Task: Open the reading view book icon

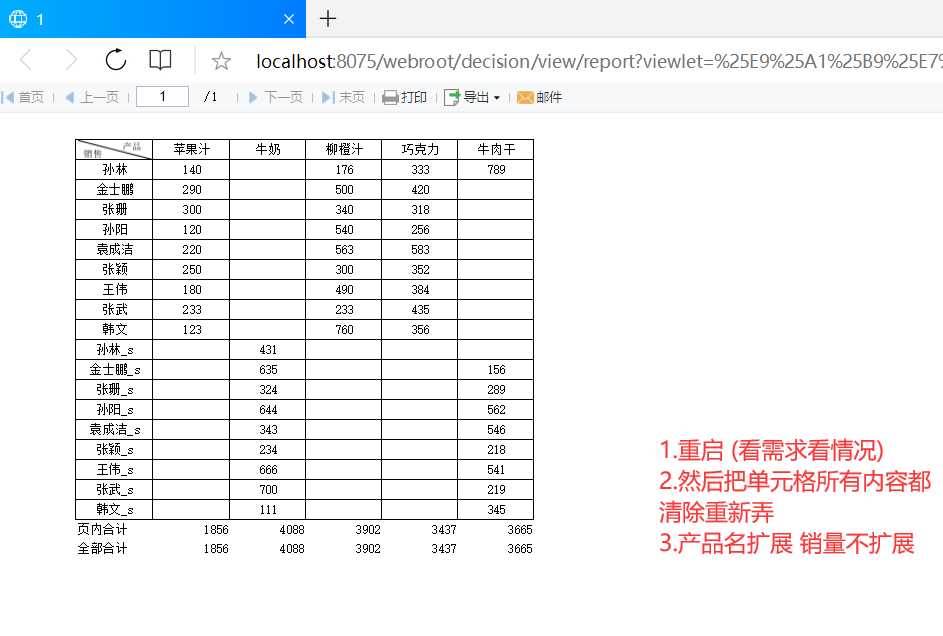Action: pyautogui.click(x=160, y=60)
